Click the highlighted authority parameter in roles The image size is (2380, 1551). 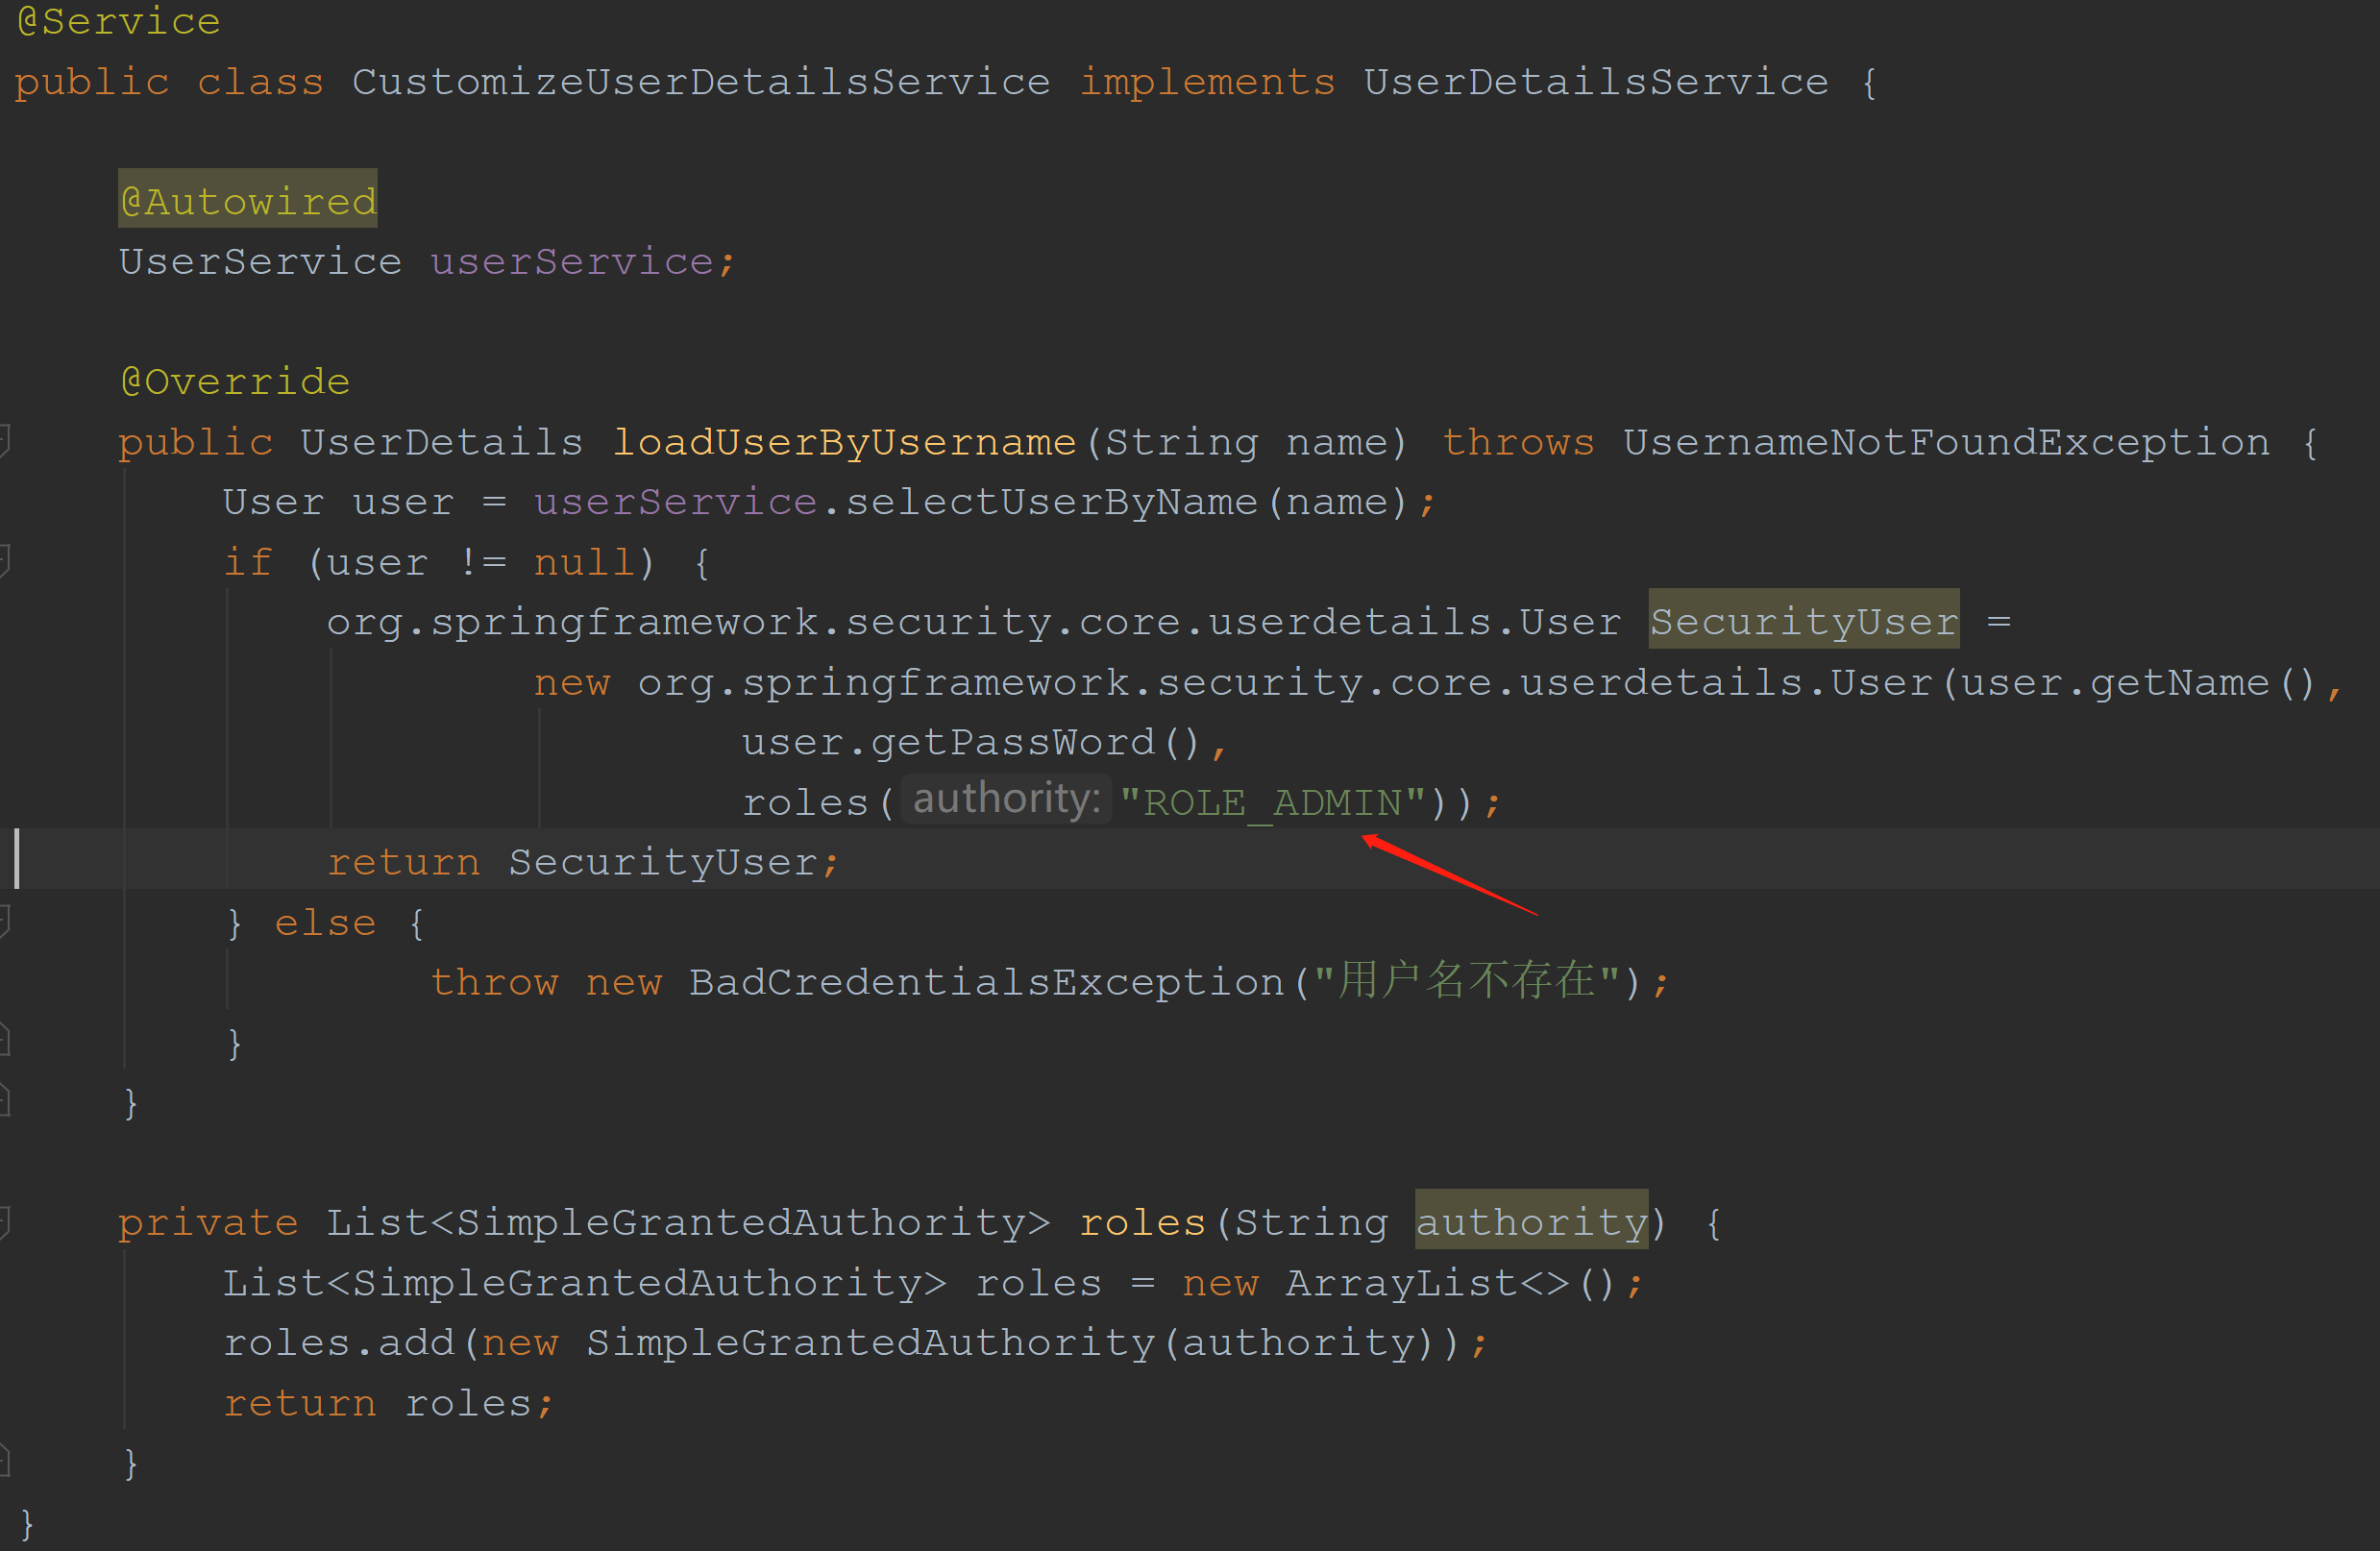pyautogui.click(x=1531, y=1221)
